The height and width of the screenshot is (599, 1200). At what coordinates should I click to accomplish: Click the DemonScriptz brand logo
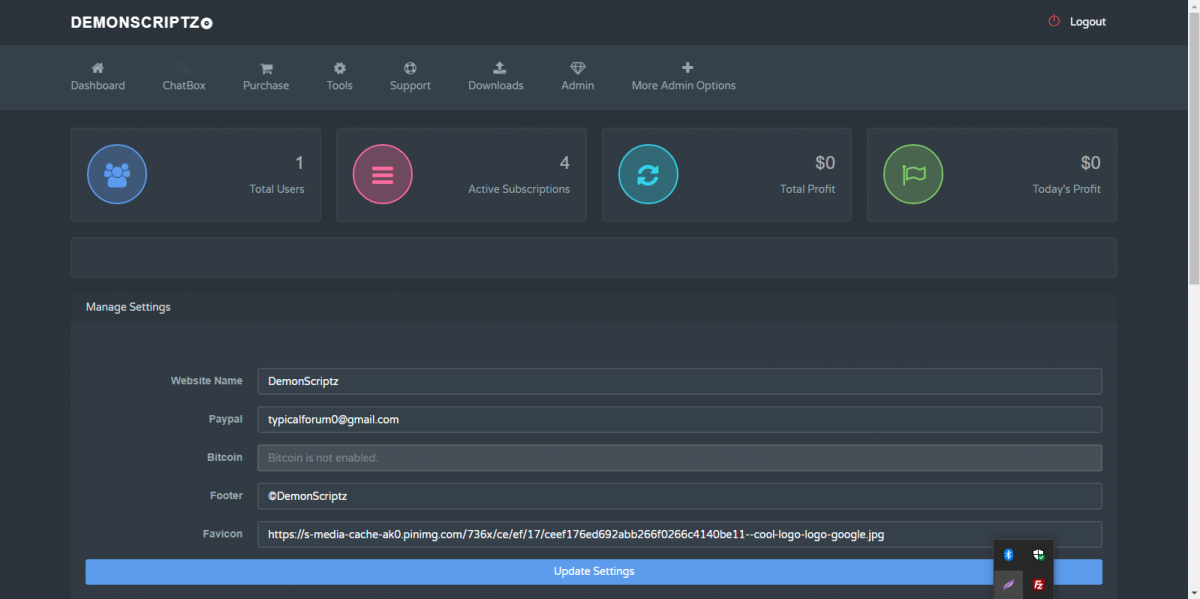[x=141, y=22]
